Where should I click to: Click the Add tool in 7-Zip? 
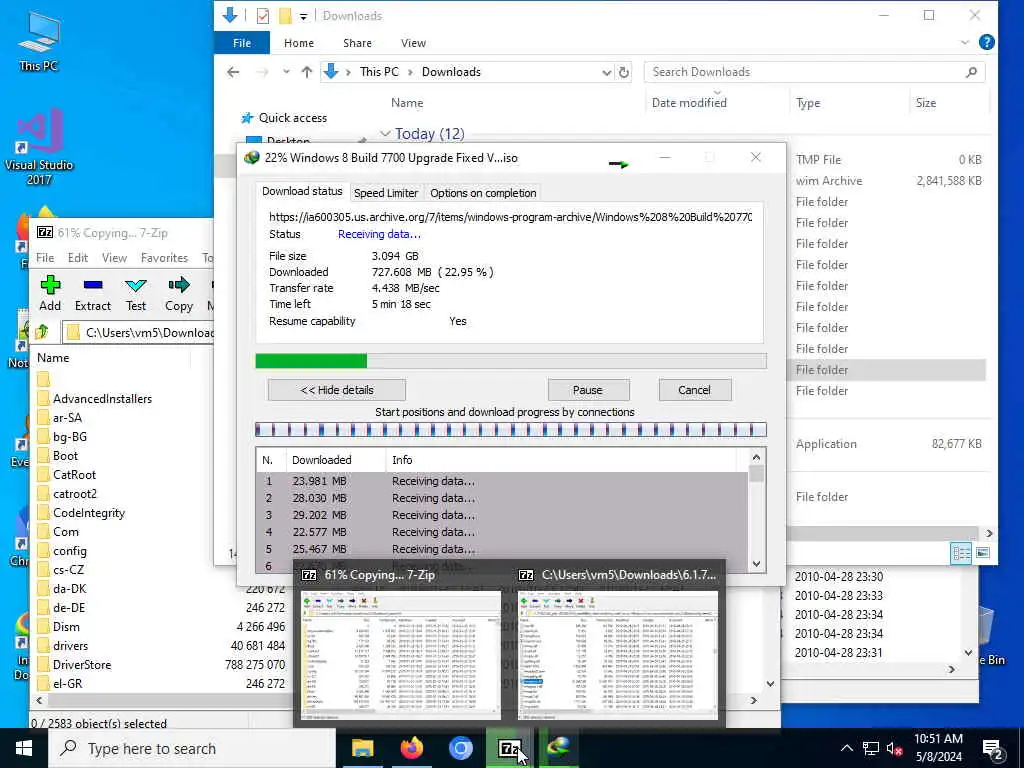(50, 293)
